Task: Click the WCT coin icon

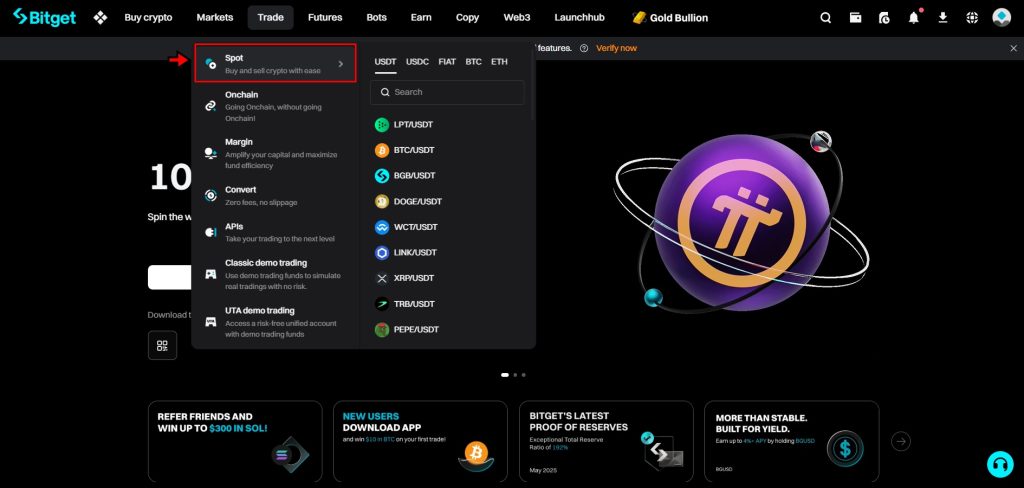Action: 382,227
